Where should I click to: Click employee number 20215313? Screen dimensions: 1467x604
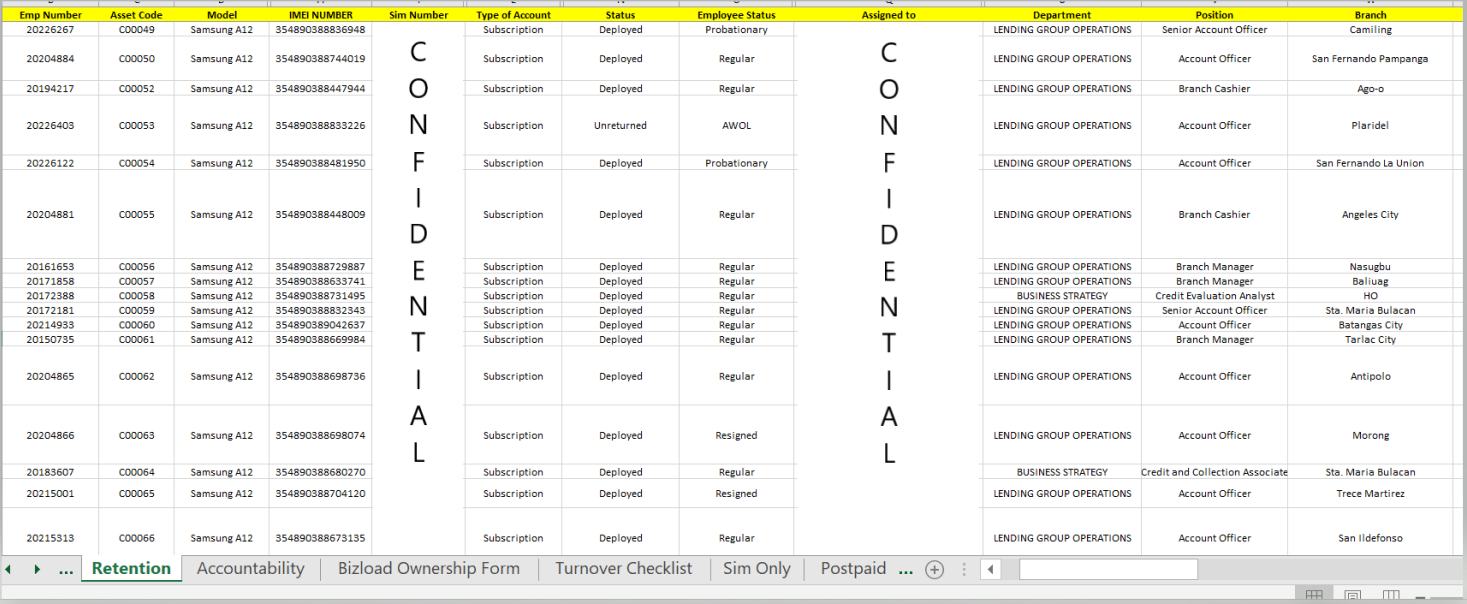point(50,538)
